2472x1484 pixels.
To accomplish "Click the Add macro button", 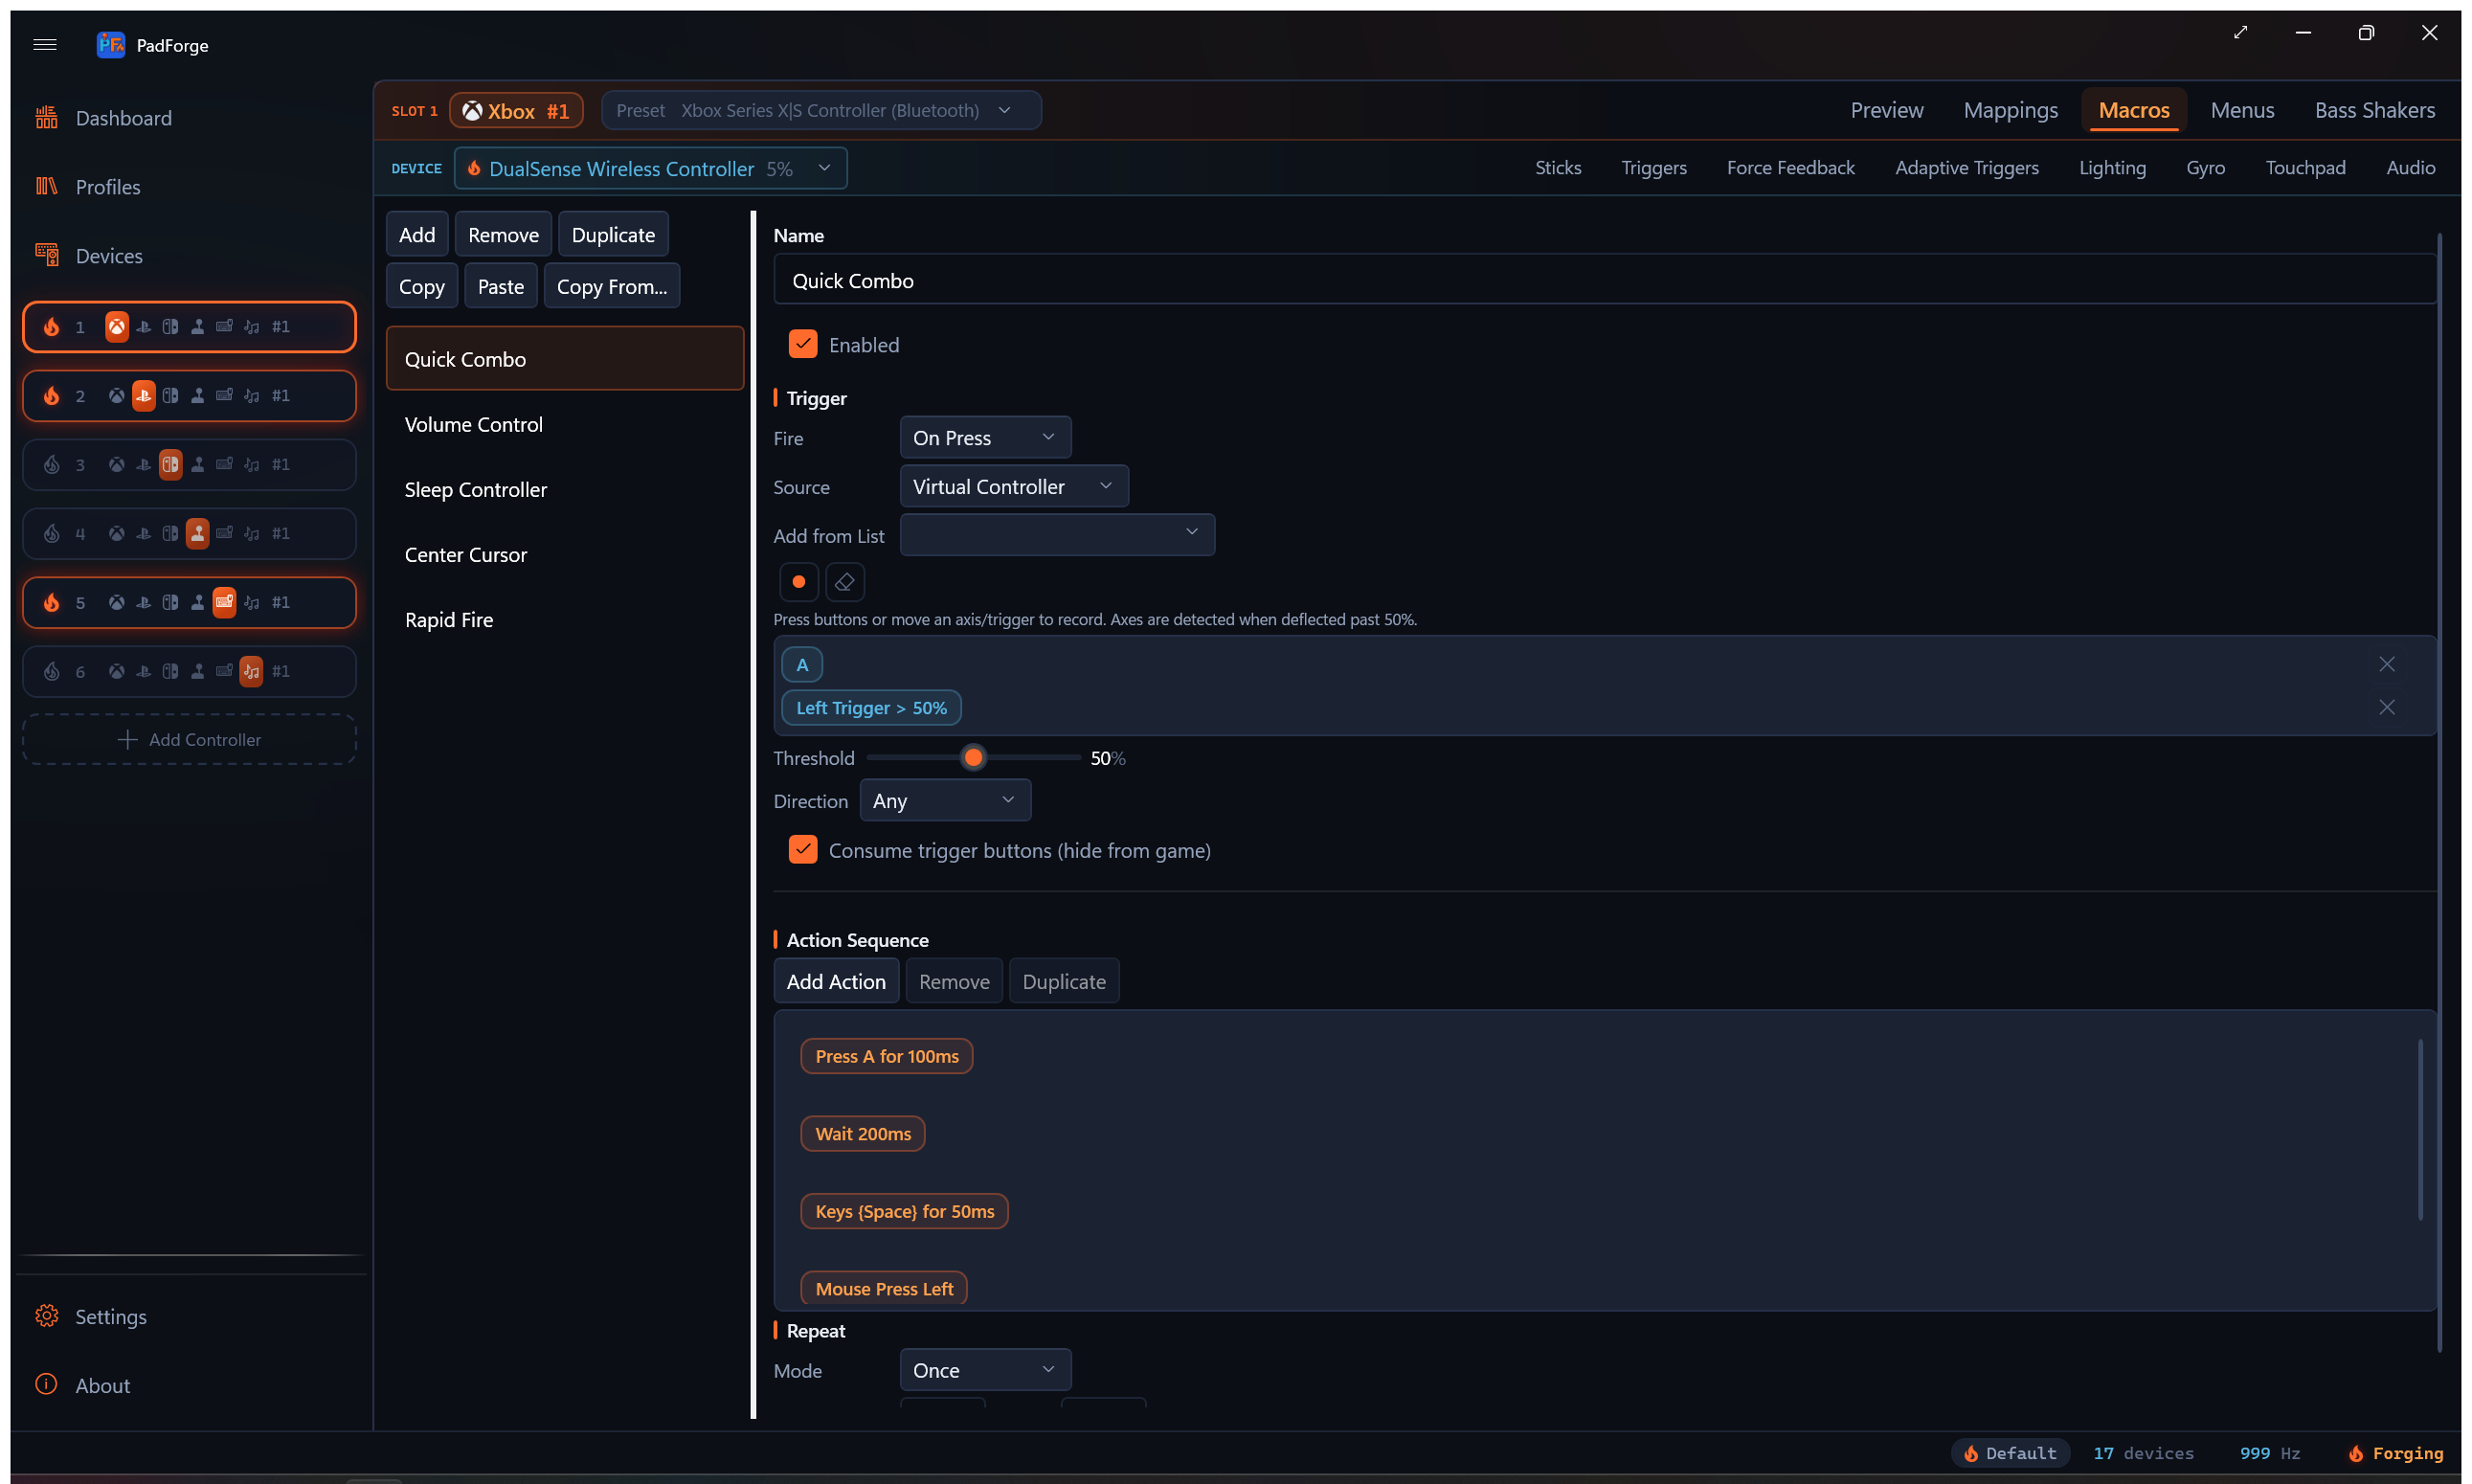I will 417,235.
